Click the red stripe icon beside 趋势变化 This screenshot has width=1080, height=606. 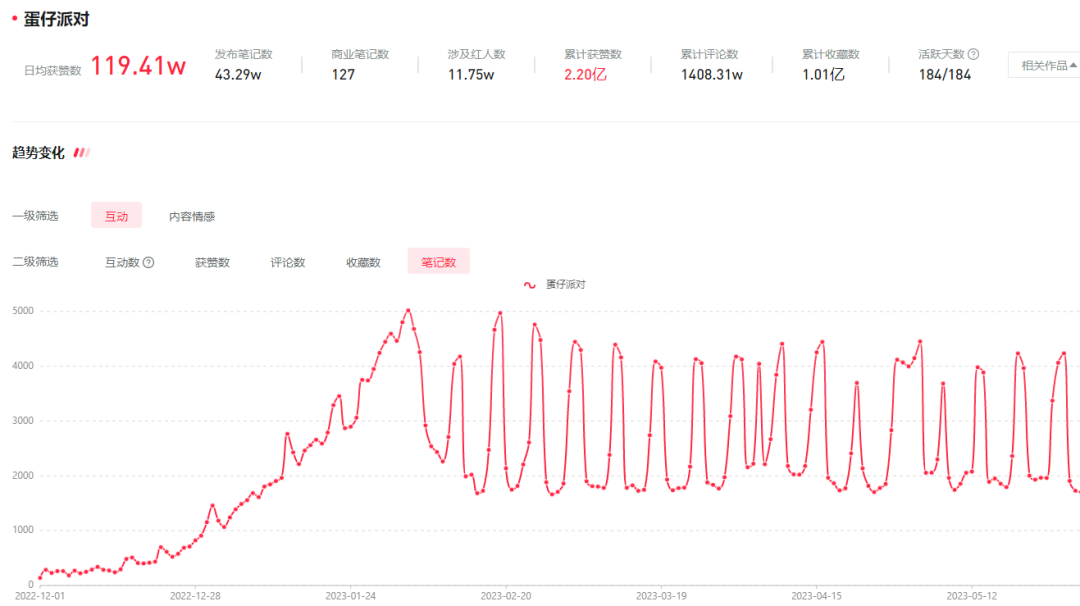82,153
